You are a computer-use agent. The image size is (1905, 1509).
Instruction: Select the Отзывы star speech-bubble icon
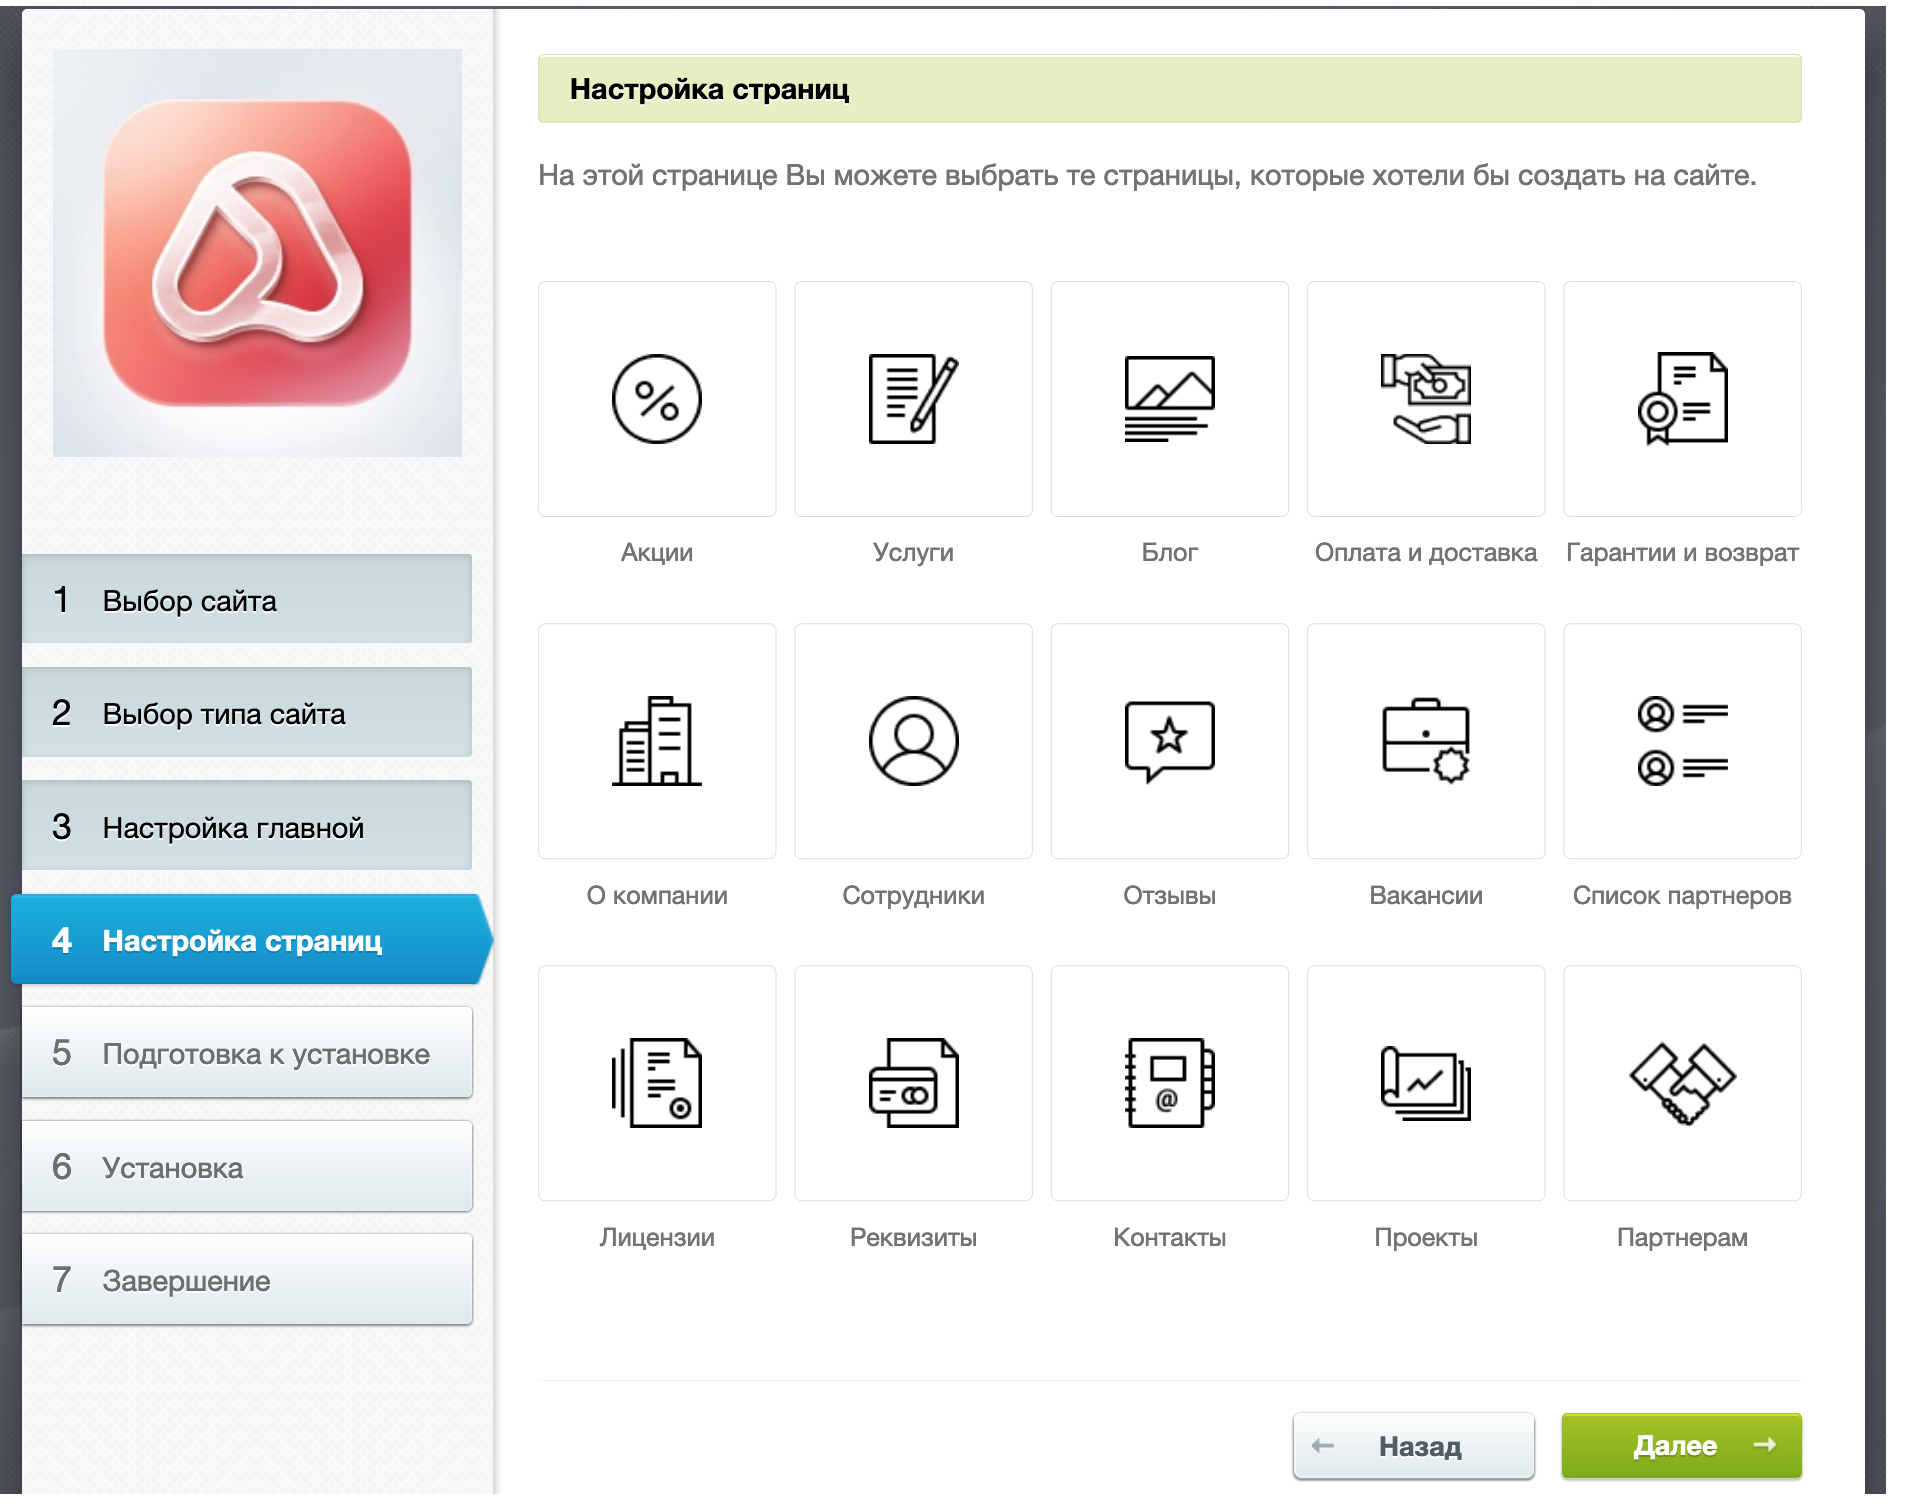point(1169,741)
